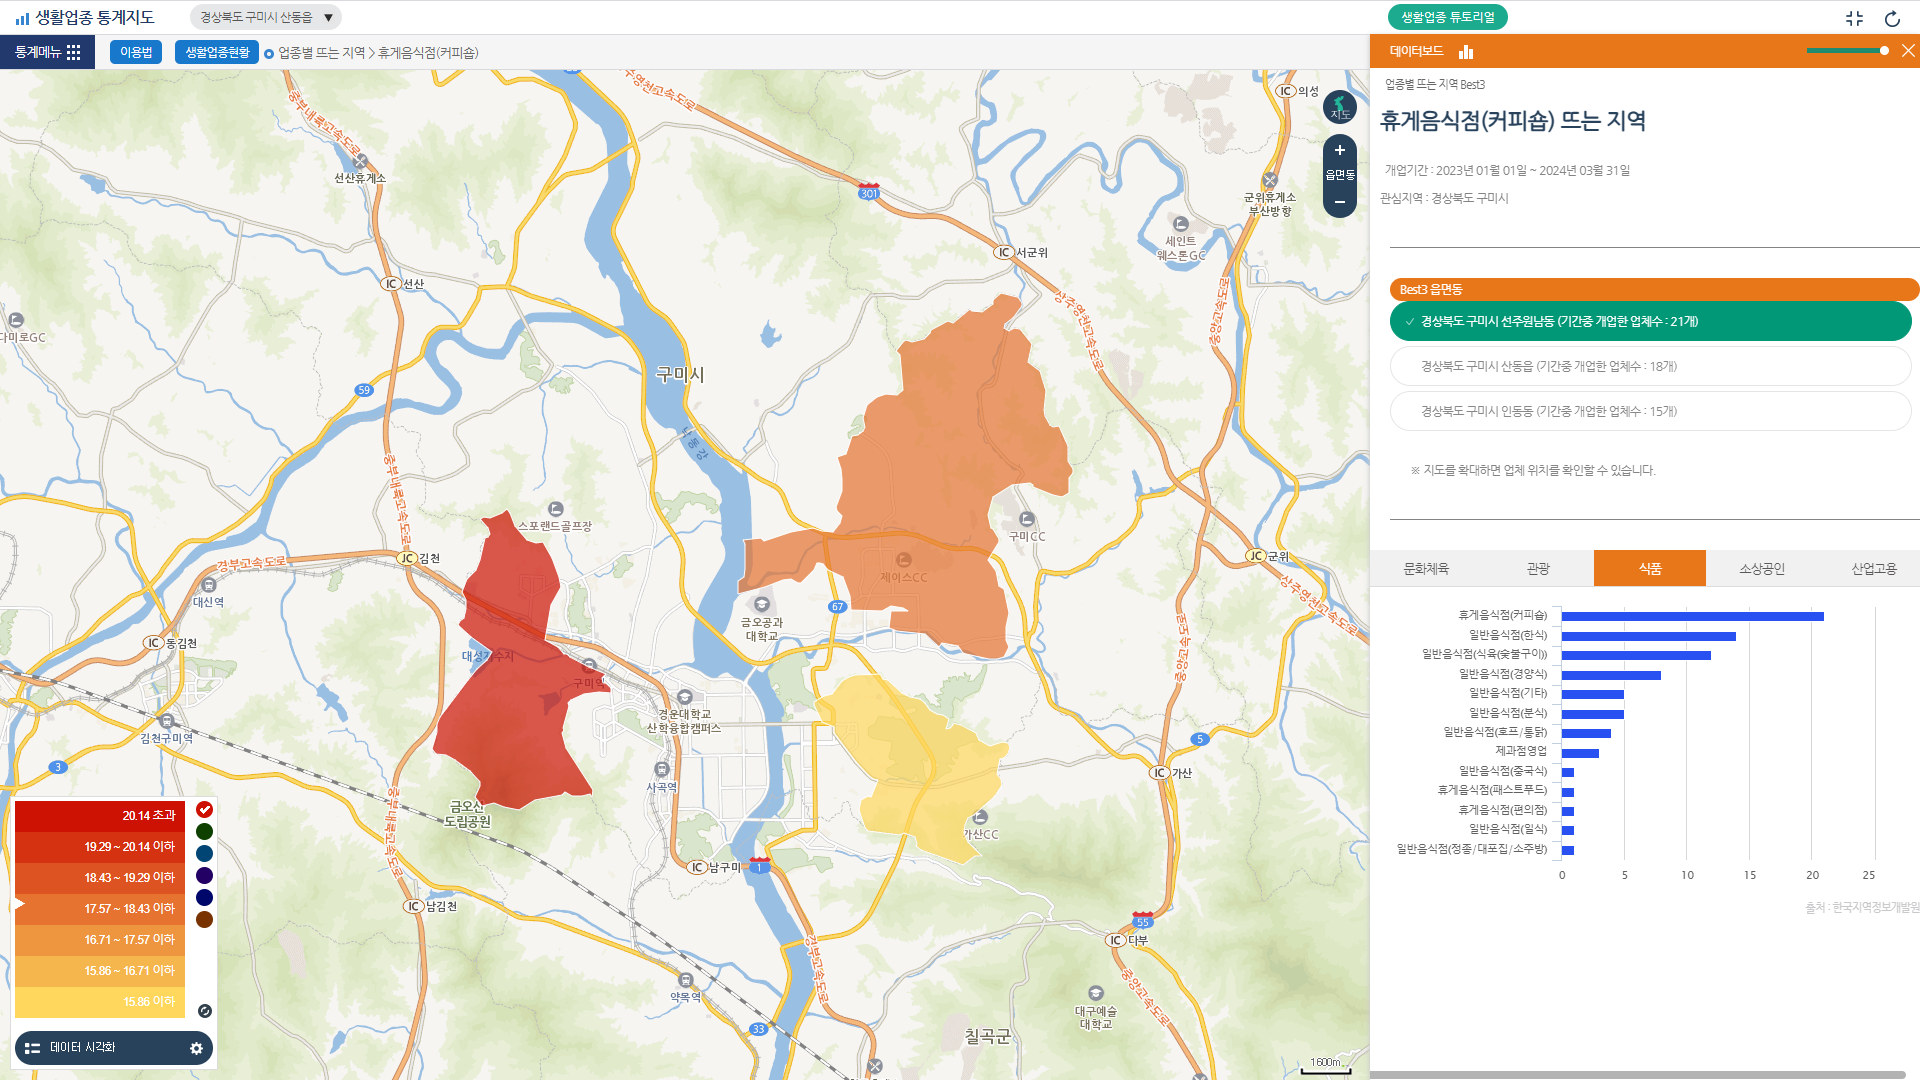
Task: Click the exit fullscreen icon
Action: point(1854,18)
